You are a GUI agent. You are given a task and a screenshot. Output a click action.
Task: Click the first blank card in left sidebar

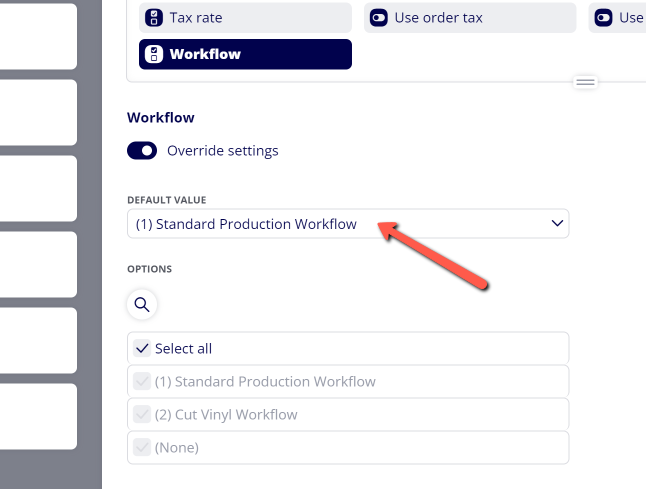38,36
